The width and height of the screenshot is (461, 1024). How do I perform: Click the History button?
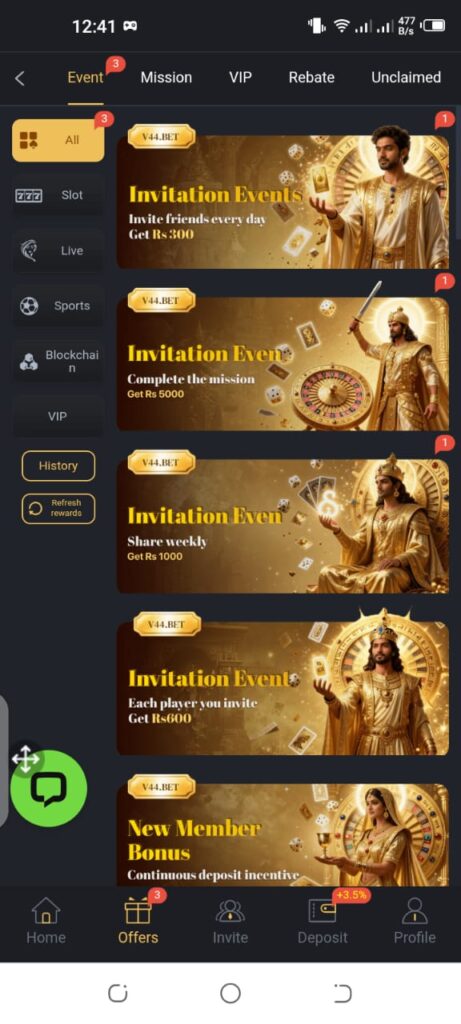(58, 466)
